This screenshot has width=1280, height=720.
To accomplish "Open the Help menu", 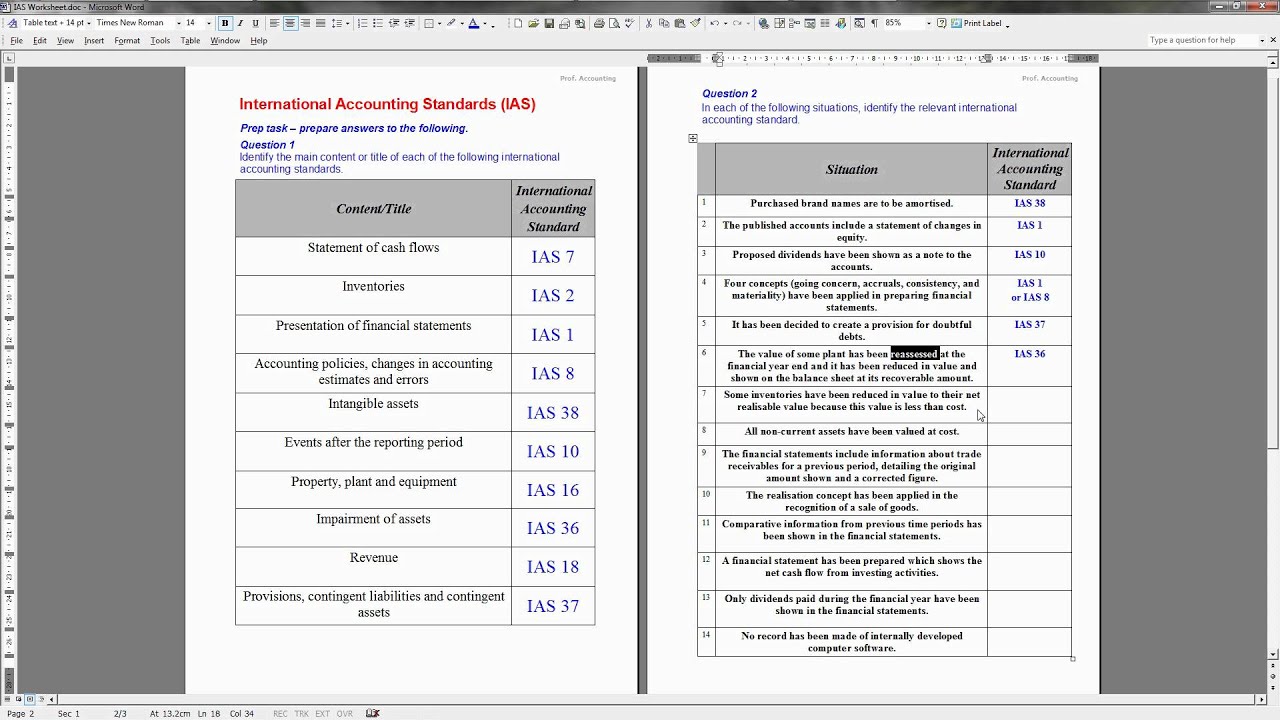I will (259, 41).
